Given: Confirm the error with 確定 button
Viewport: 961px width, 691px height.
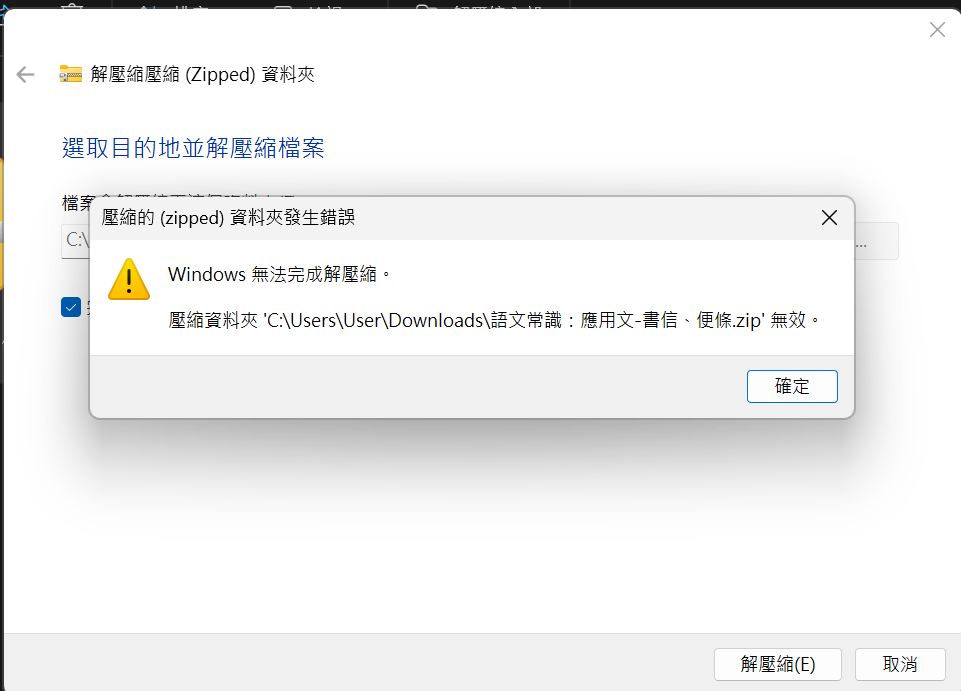Looking at the screenshot, I should [x=792, y=386].
